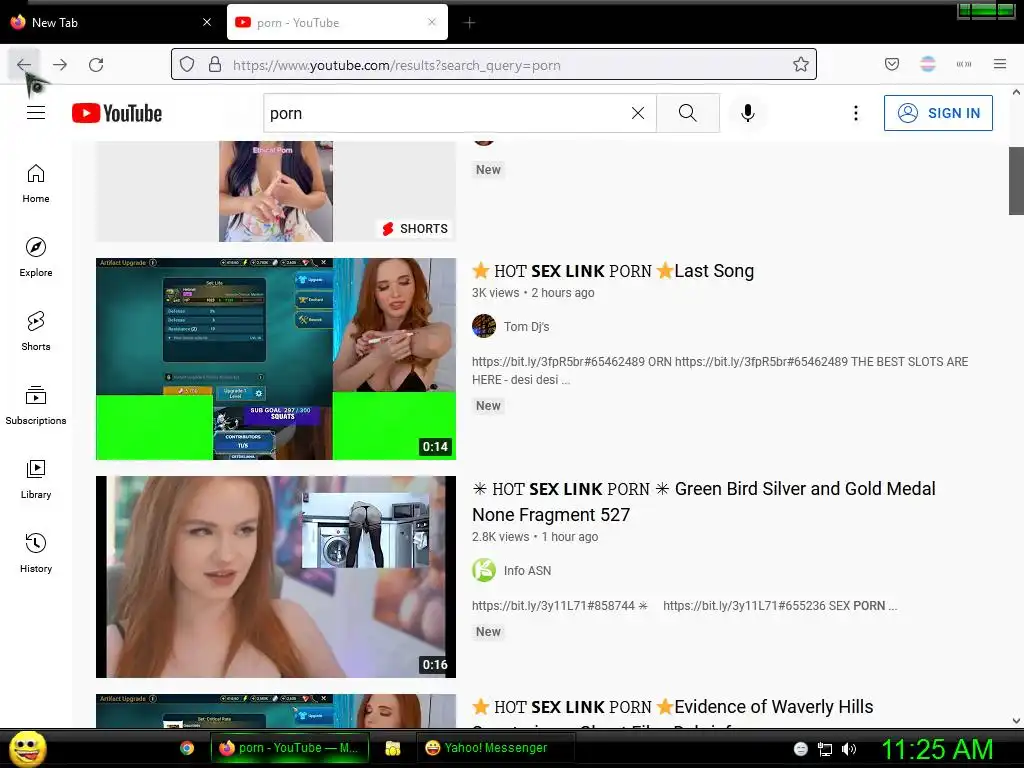Open Library in the sidebar
The width and height of the screenshot is (1024, 768).
coord(36,479)
